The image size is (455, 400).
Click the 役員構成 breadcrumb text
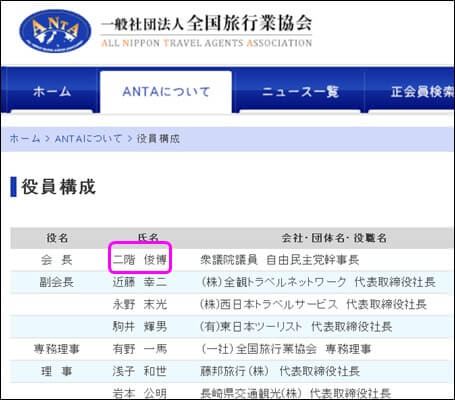(158, 139)
